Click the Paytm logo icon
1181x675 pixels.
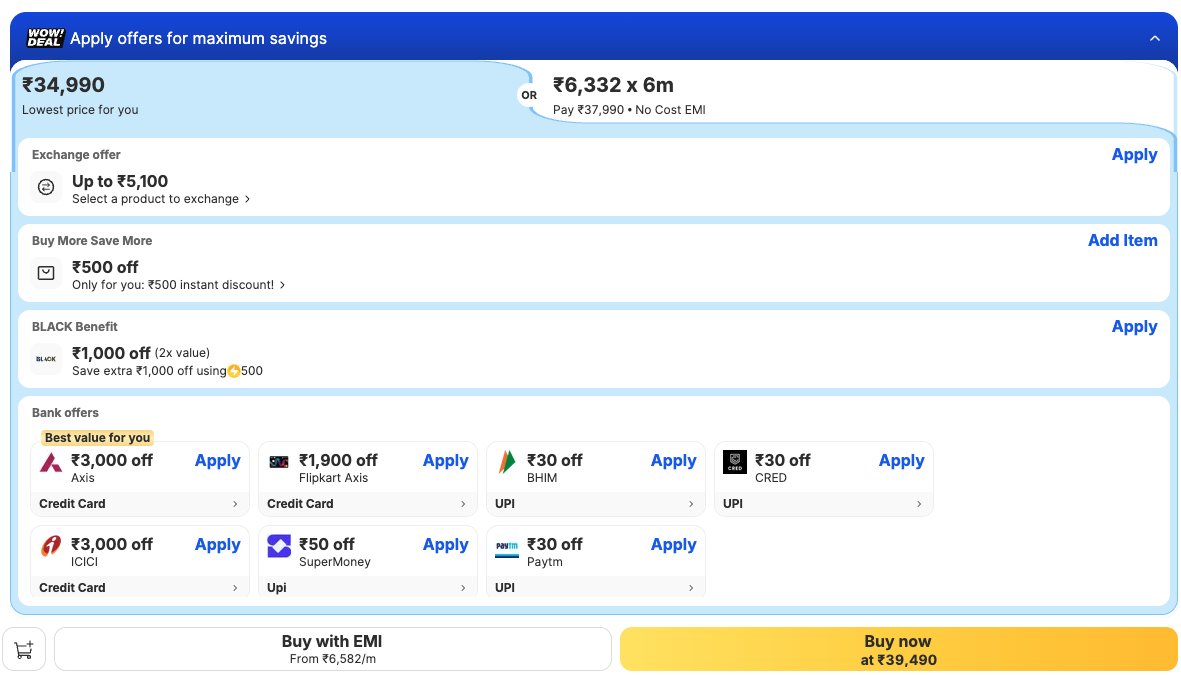click(507, 547)
